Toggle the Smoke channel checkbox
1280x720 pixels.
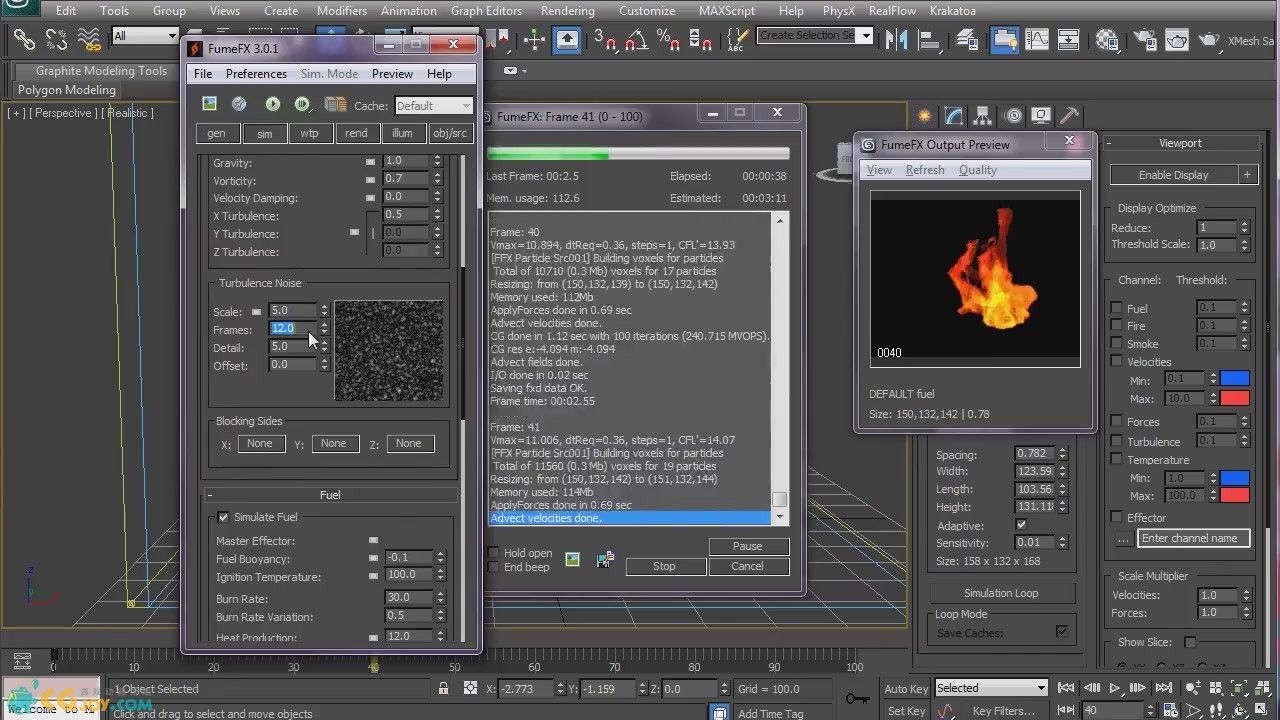(1117, 344)
